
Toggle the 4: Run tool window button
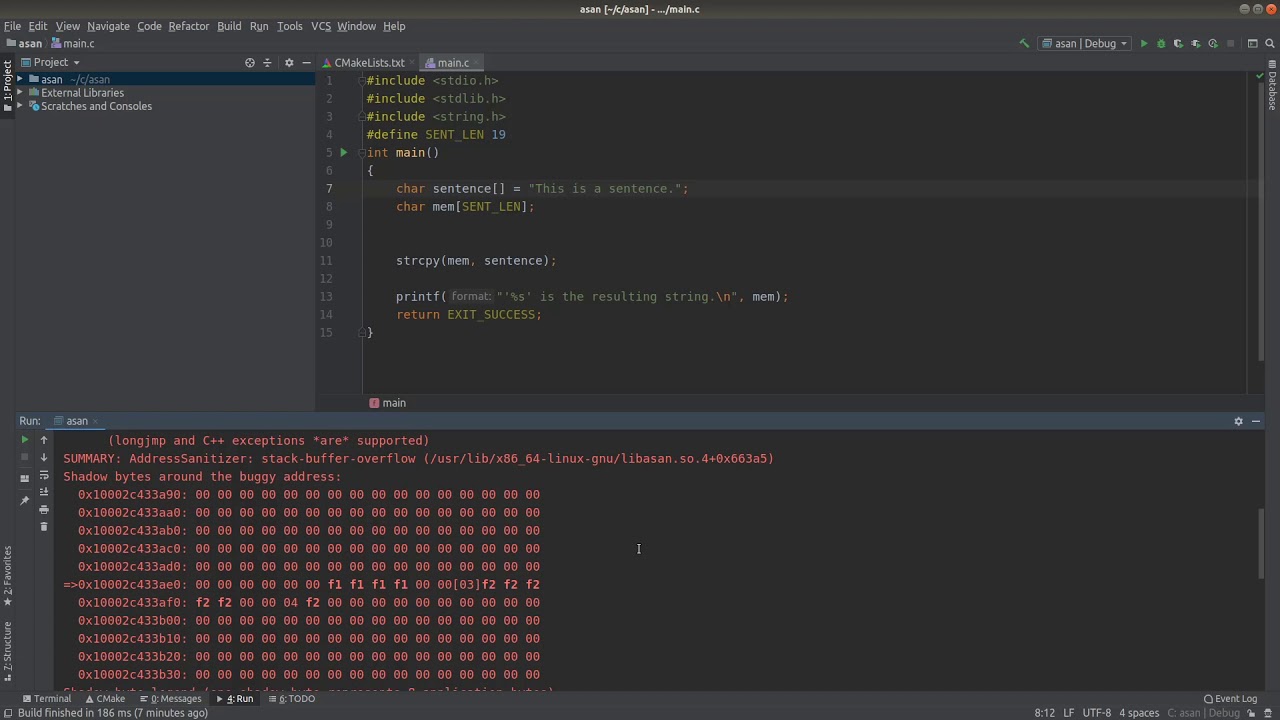click(x=236, y=699)
